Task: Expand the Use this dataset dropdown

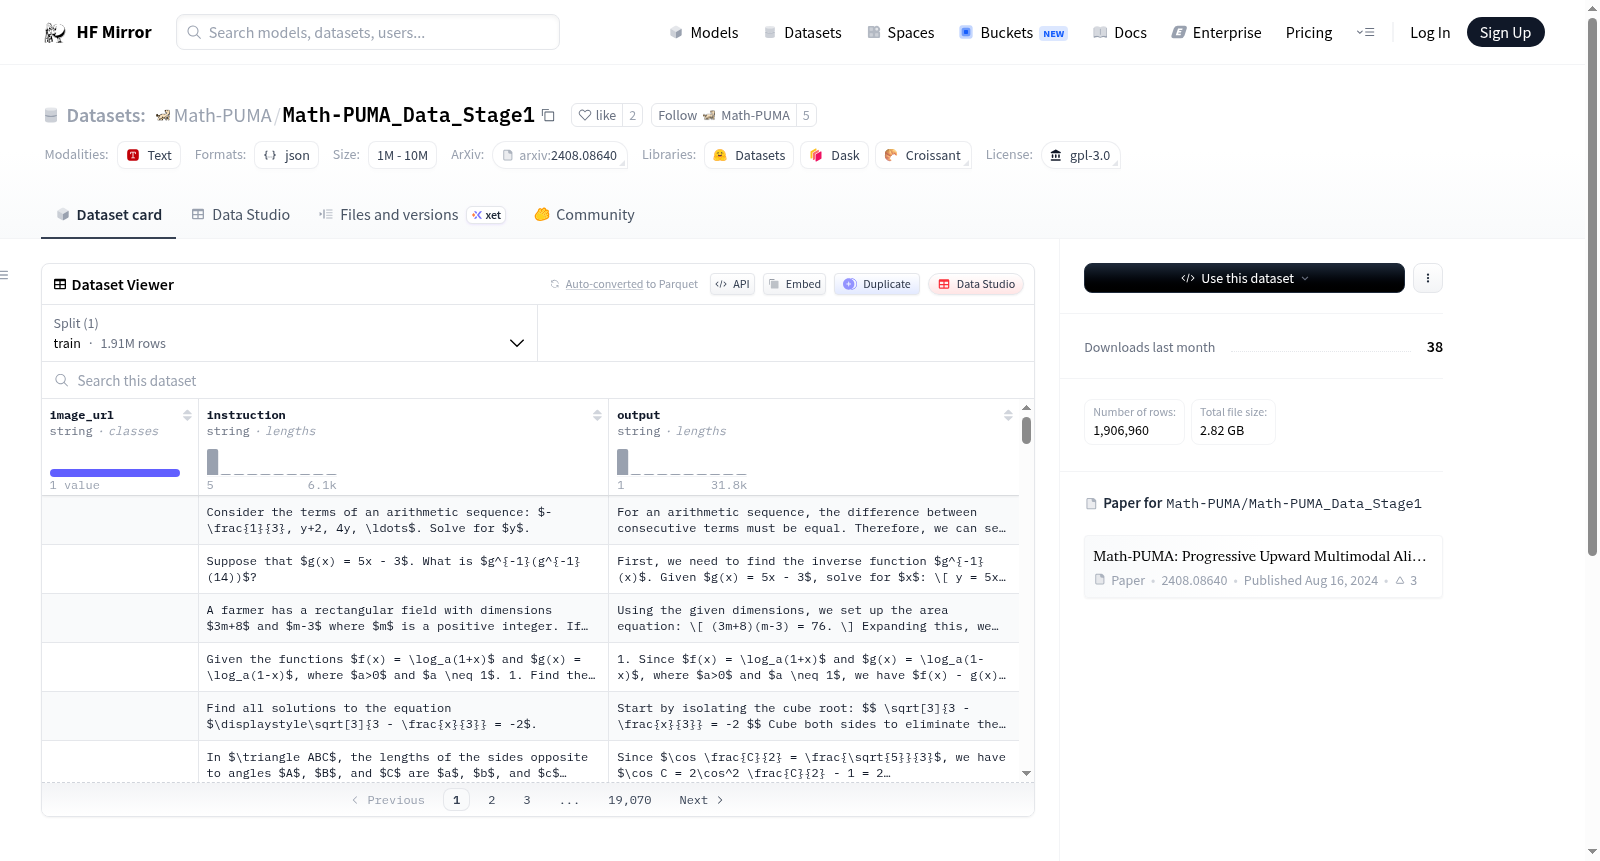Action: (x=1244, y=278)
